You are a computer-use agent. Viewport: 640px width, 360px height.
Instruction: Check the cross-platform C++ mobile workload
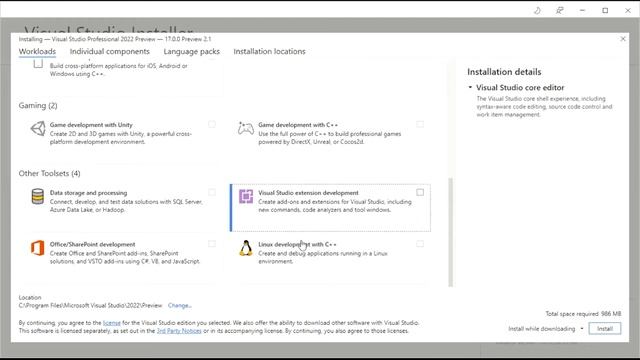point(38,64)
